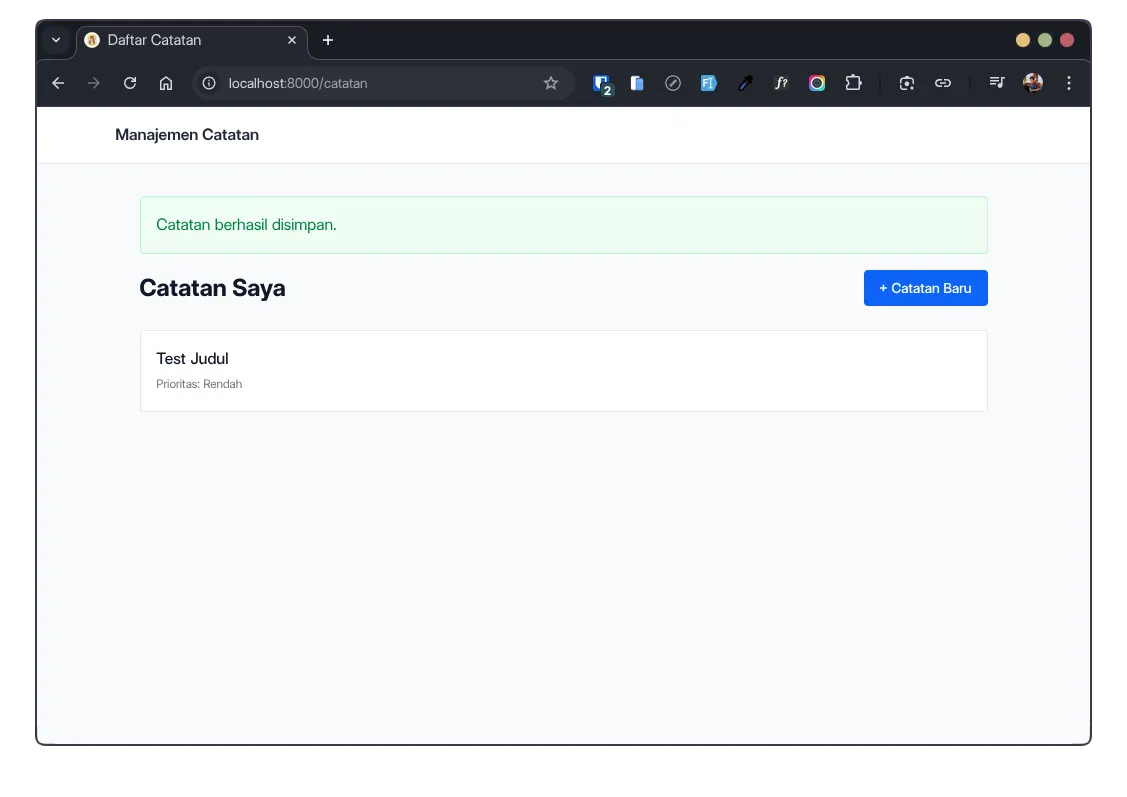
Task: Click the Bitwarden extension icon
Action: (601, 84)
